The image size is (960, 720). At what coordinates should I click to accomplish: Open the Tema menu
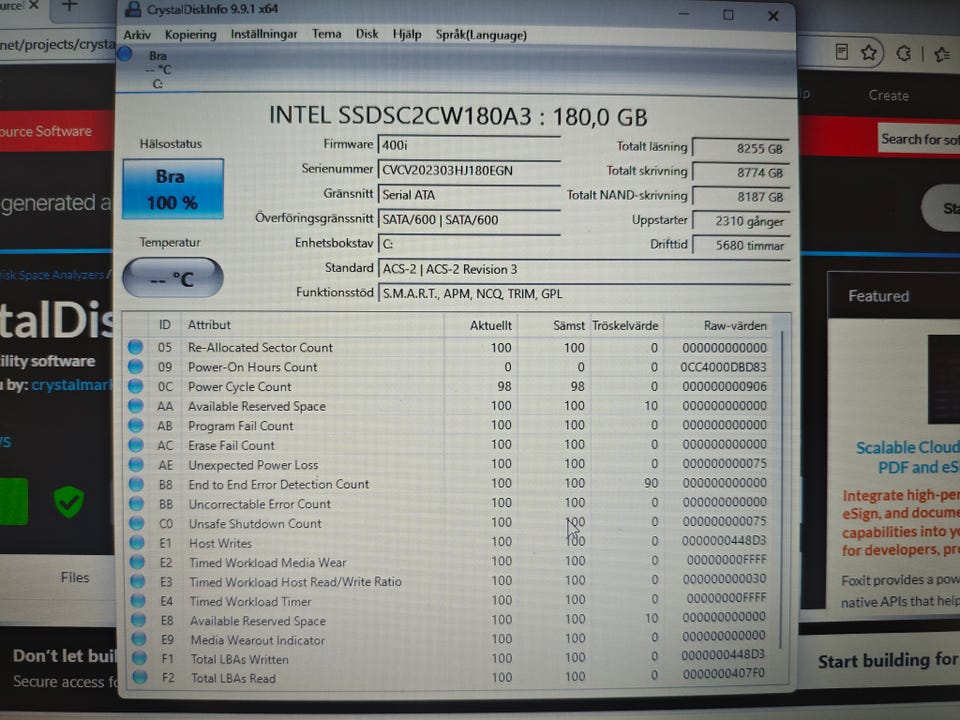coord(326,34)
